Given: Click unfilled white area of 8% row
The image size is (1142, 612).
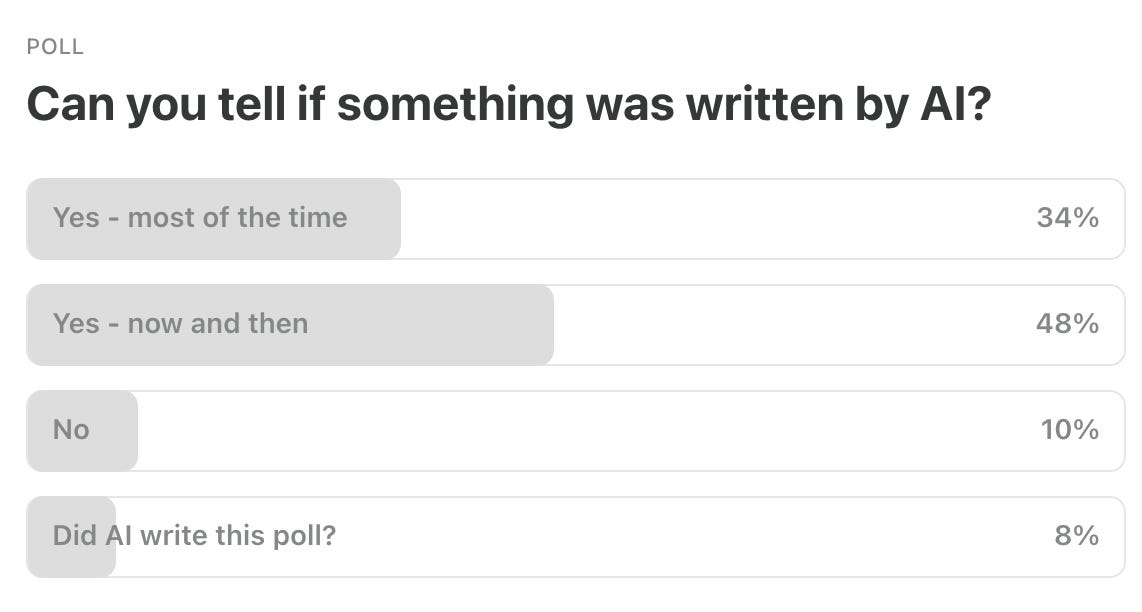Looking at the screenshot, I should 692,537.
